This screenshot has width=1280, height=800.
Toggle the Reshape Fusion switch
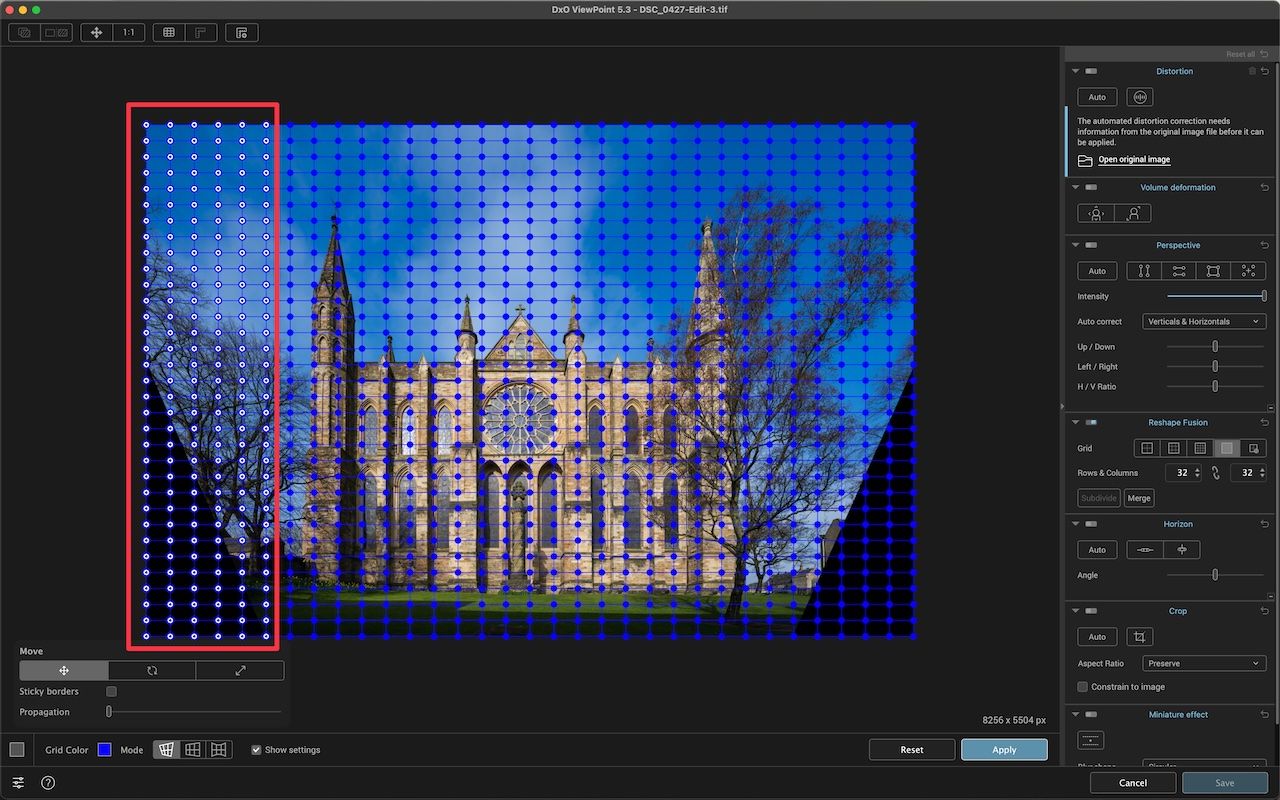tap(1091, 422)
